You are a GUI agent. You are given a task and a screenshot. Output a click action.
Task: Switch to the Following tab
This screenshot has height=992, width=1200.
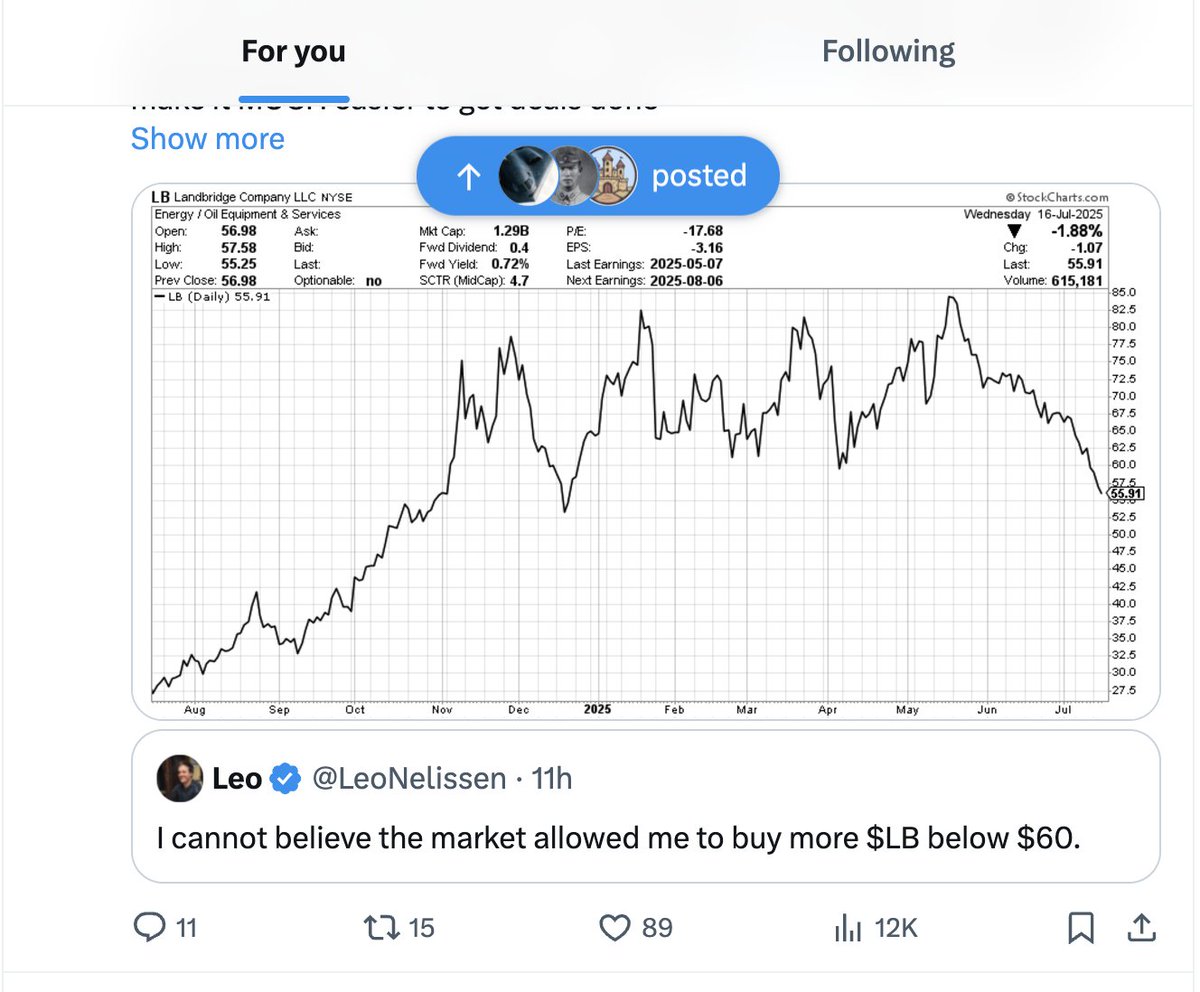pyautogui.click(x=888, y=51)
